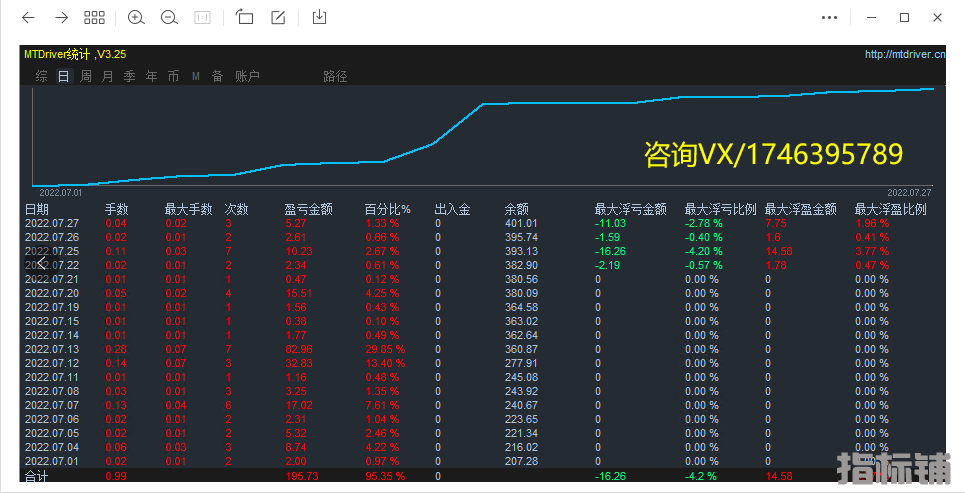Maximize the image viewer window
Screen dimensions: 965x493
tap(905, 18)
